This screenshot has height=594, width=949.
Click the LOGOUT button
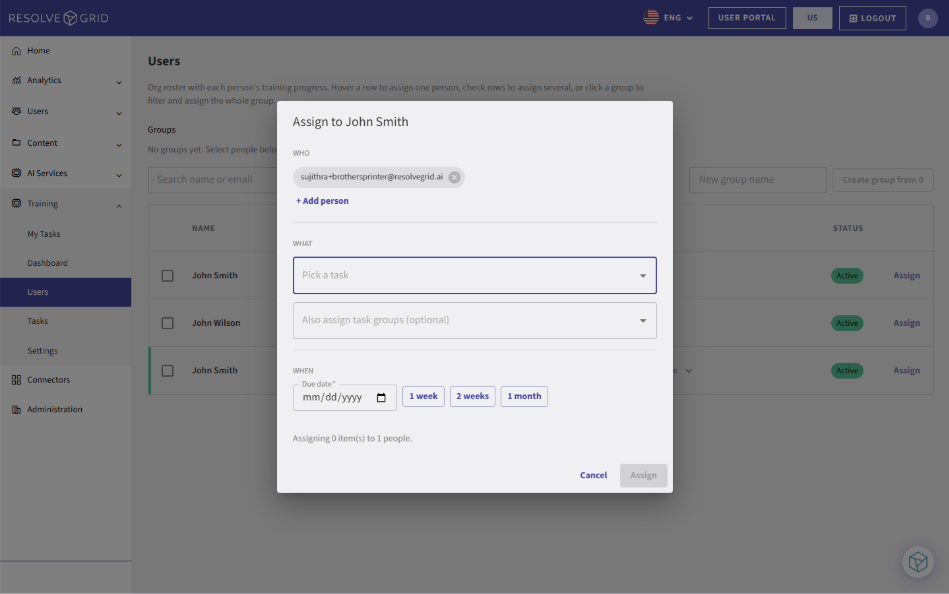pos(872,18)
